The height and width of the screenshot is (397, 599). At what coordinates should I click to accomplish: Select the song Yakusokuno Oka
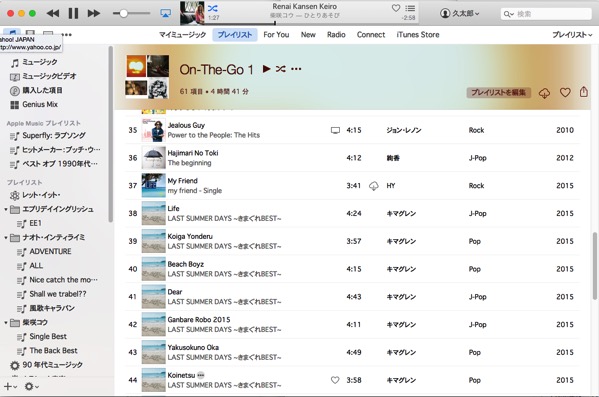click(193, 347)
